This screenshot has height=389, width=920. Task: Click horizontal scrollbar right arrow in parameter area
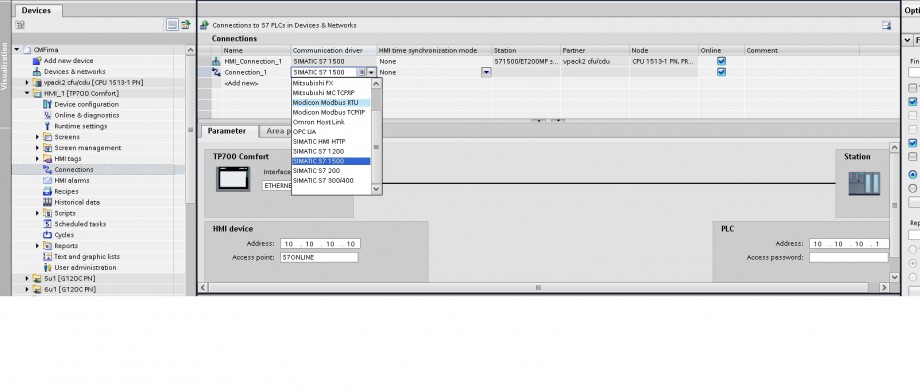884,287
